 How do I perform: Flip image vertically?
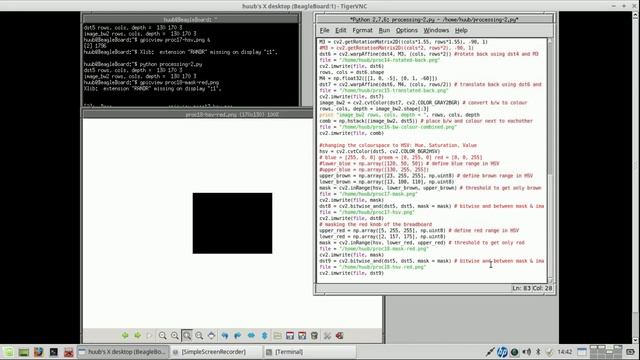(x=264, y=336)
